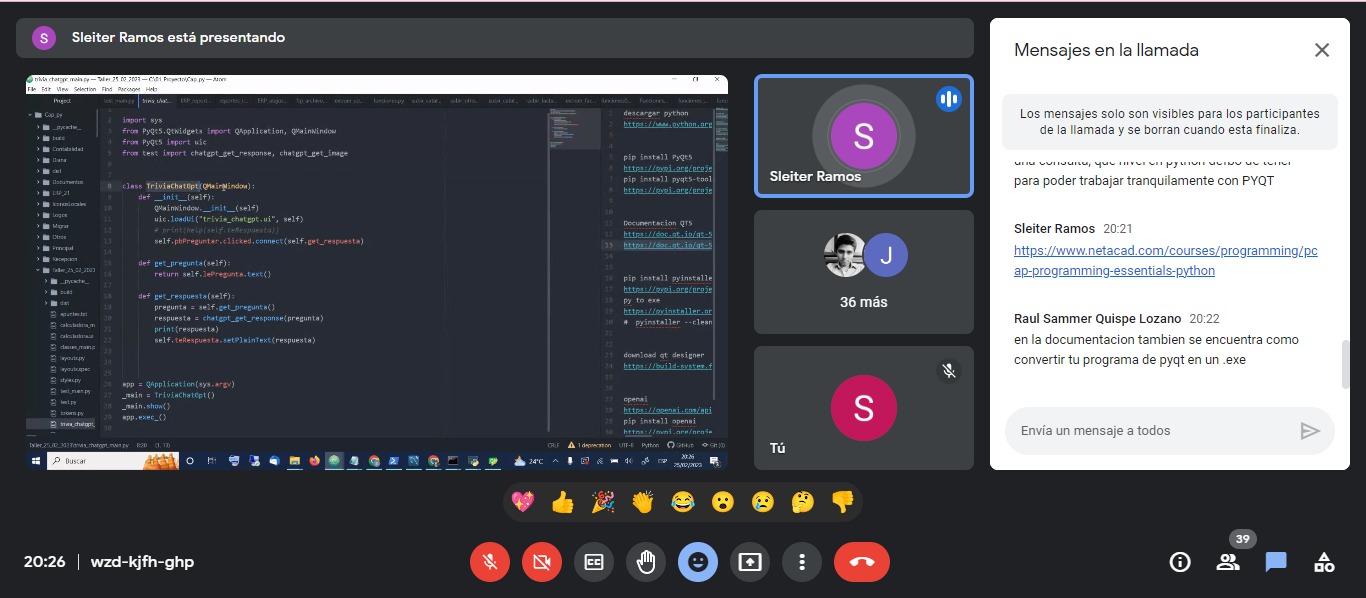Open the meeting details info icon

coord(1180,562)
